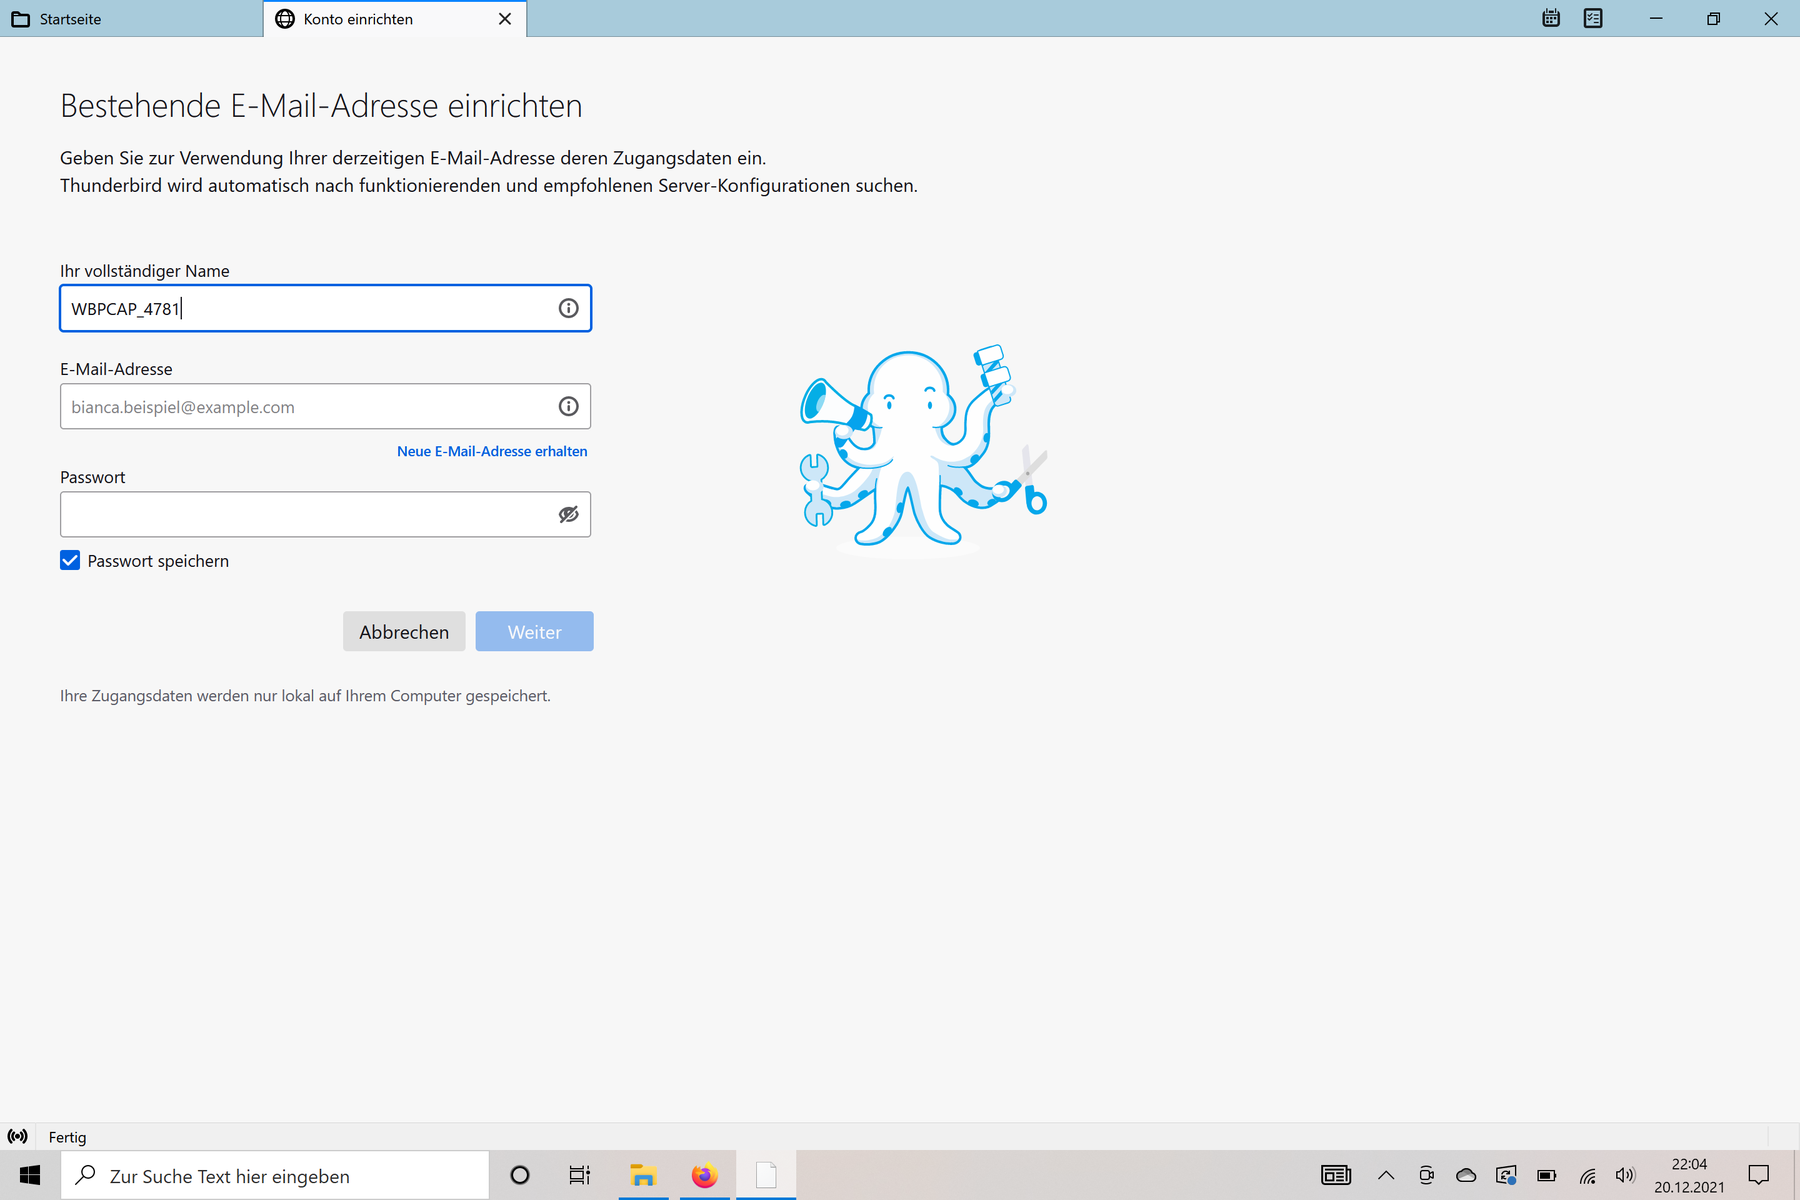Focus the Passwort input field
The height and width of the screenshot is (1200, 1800).
(x=326, y=514)
